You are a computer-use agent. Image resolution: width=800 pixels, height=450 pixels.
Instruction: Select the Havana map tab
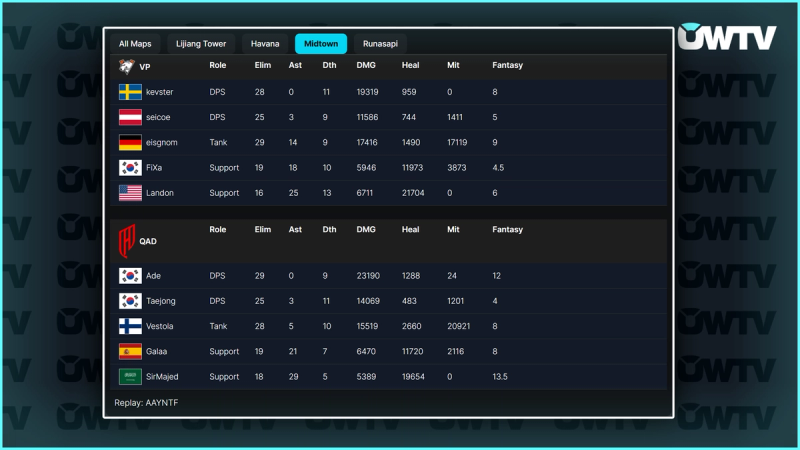[265, 44]
